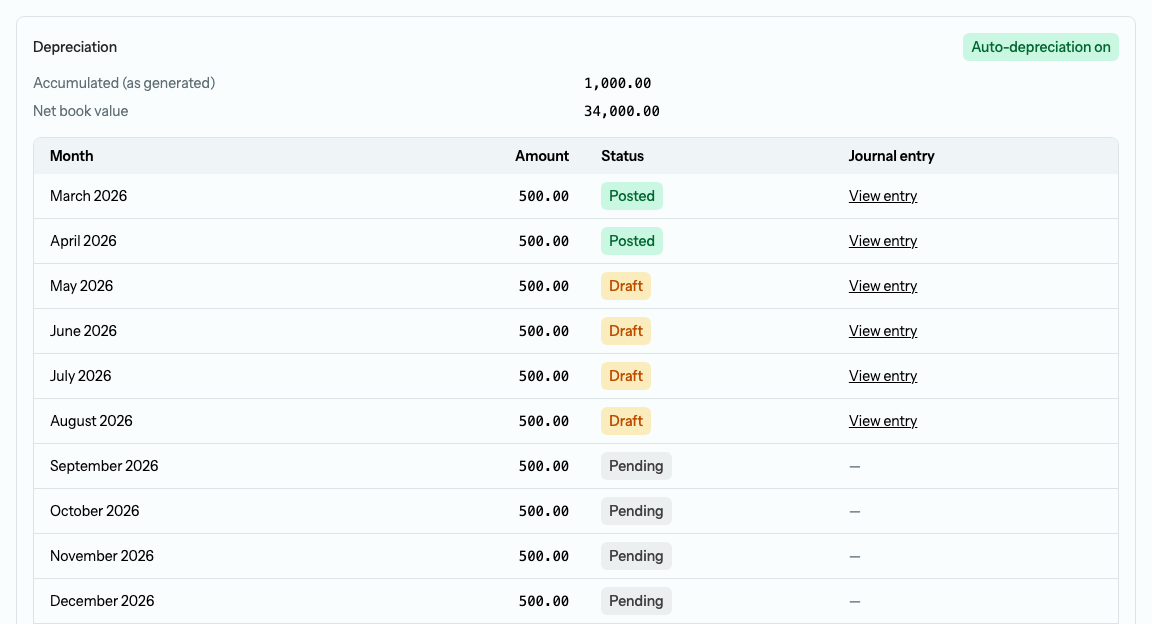The height and width of the screenshot is (624, 1152).
Task: Open View entry link for August 2026
Action: (882, 421)
